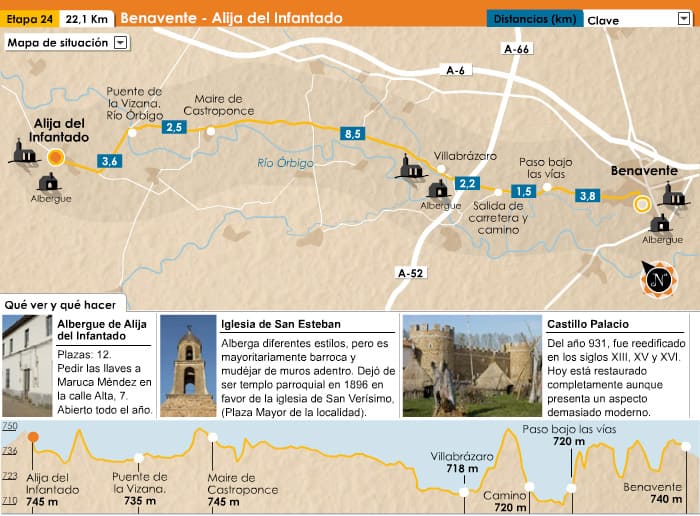Click the Paso bajo las vías map dot
The width and height of the screenshot is (700, 516).
click(547, 187)
